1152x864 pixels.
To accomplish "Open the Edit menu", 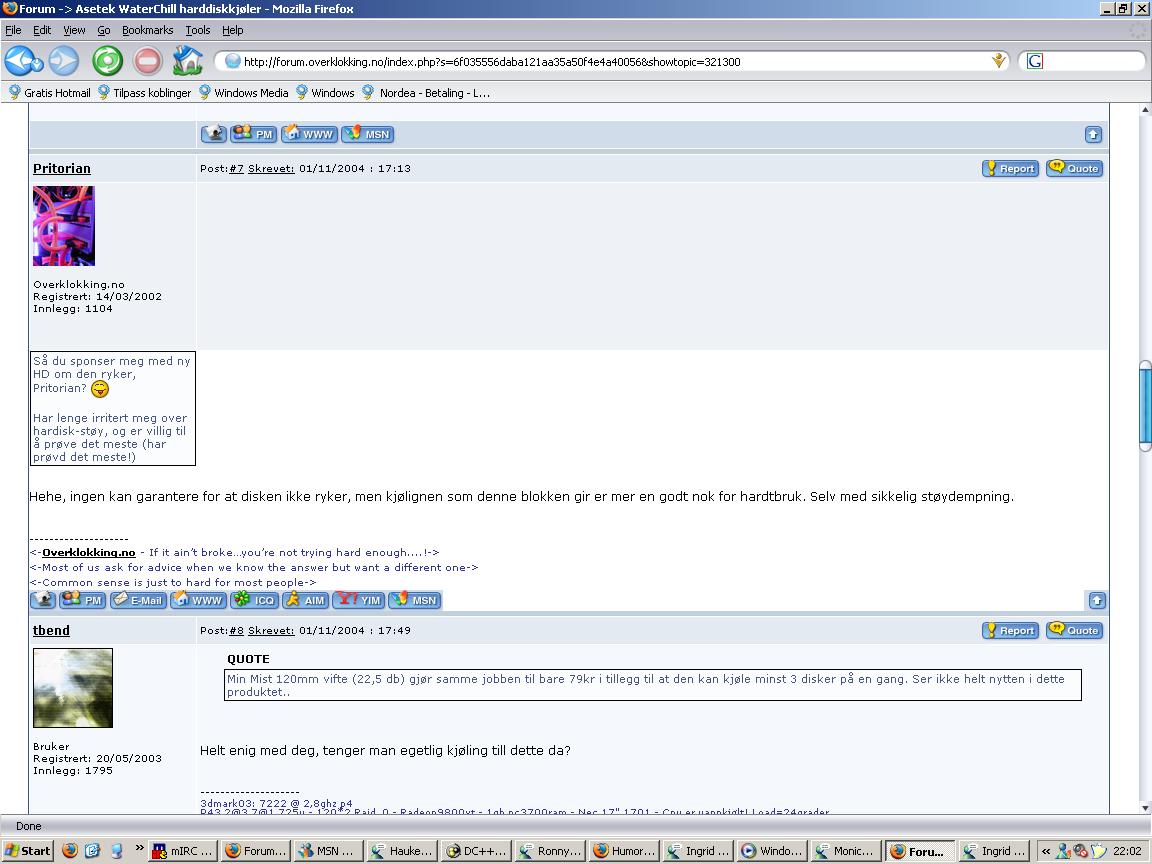I will (42, 30).
